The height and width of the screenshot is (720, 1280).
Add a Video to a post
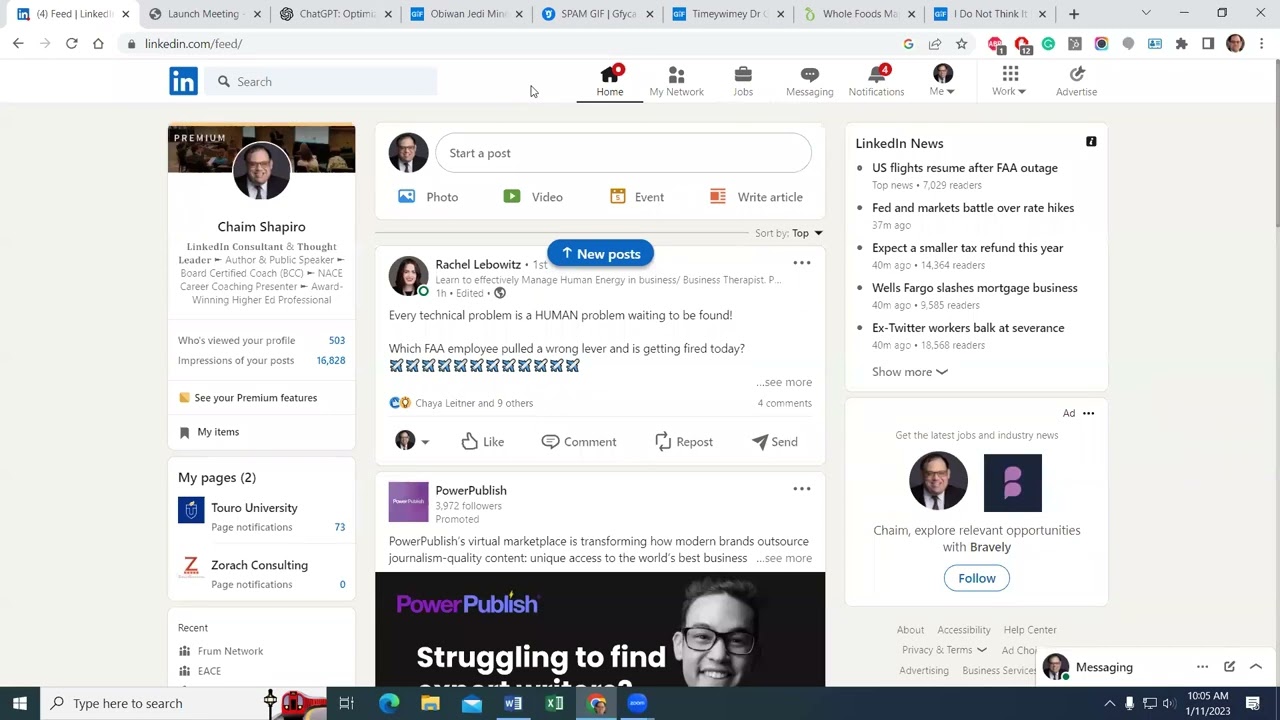click(533, 197)
